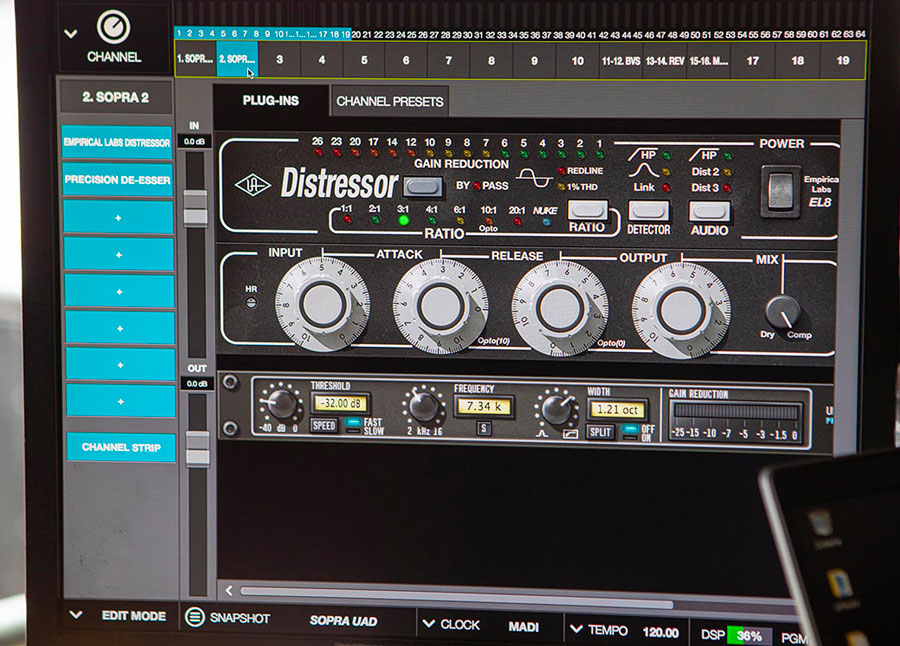900x646 pixels.
Task: Click the OUT level fader handle
Action: (198, 450)
